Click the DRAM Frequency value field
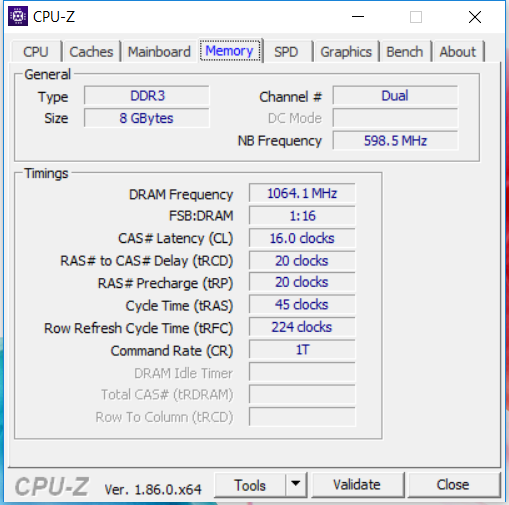The height and width of the screenshot is (505, 509). pyautogui.click(x=302, y=193)
